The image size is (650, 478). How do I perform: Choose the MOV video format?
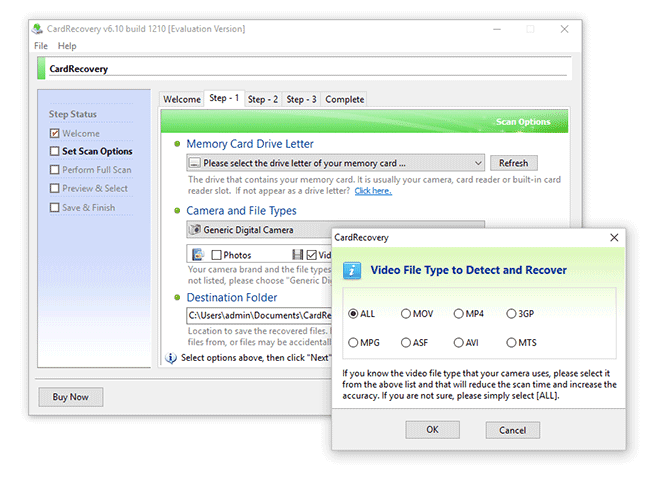[417, 313]
